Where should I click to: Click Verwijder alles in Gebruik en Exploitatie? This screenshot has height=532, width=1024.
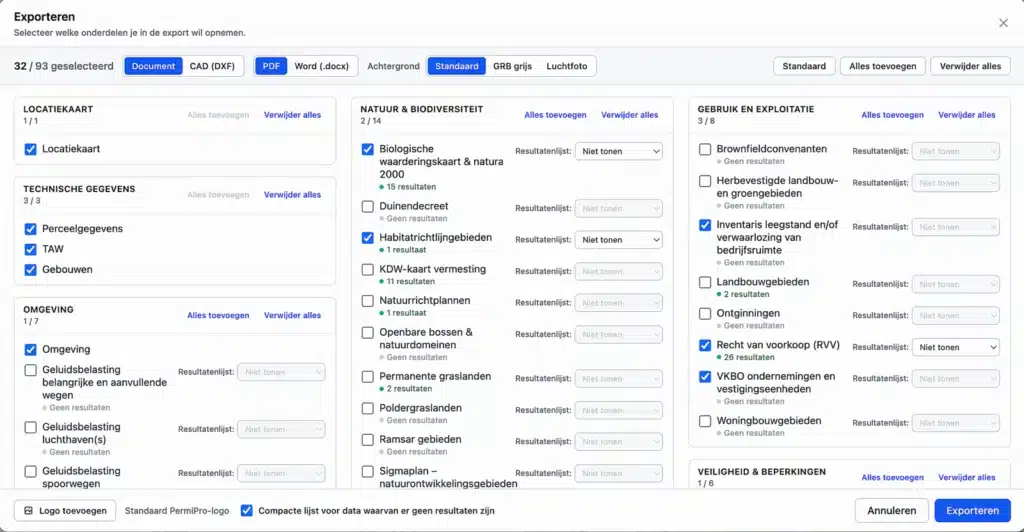967,115
